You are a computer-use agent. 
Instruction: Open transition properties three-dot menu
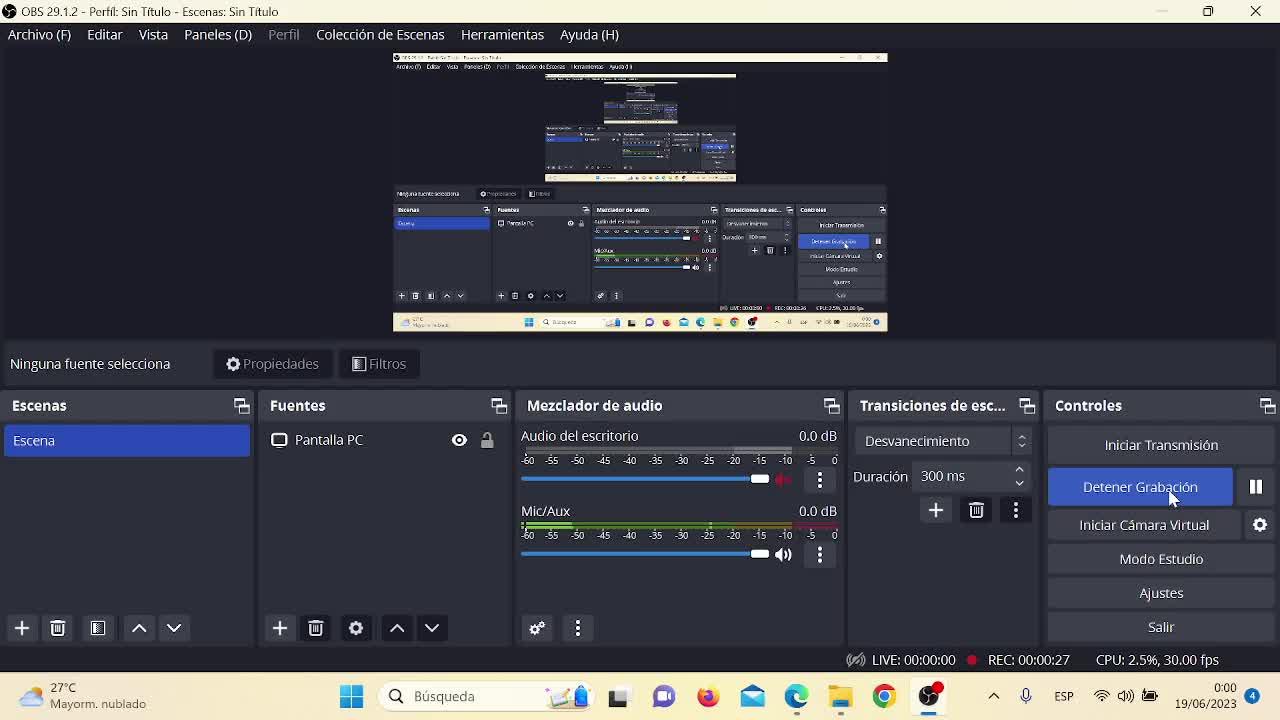(x=1016, y=511)
